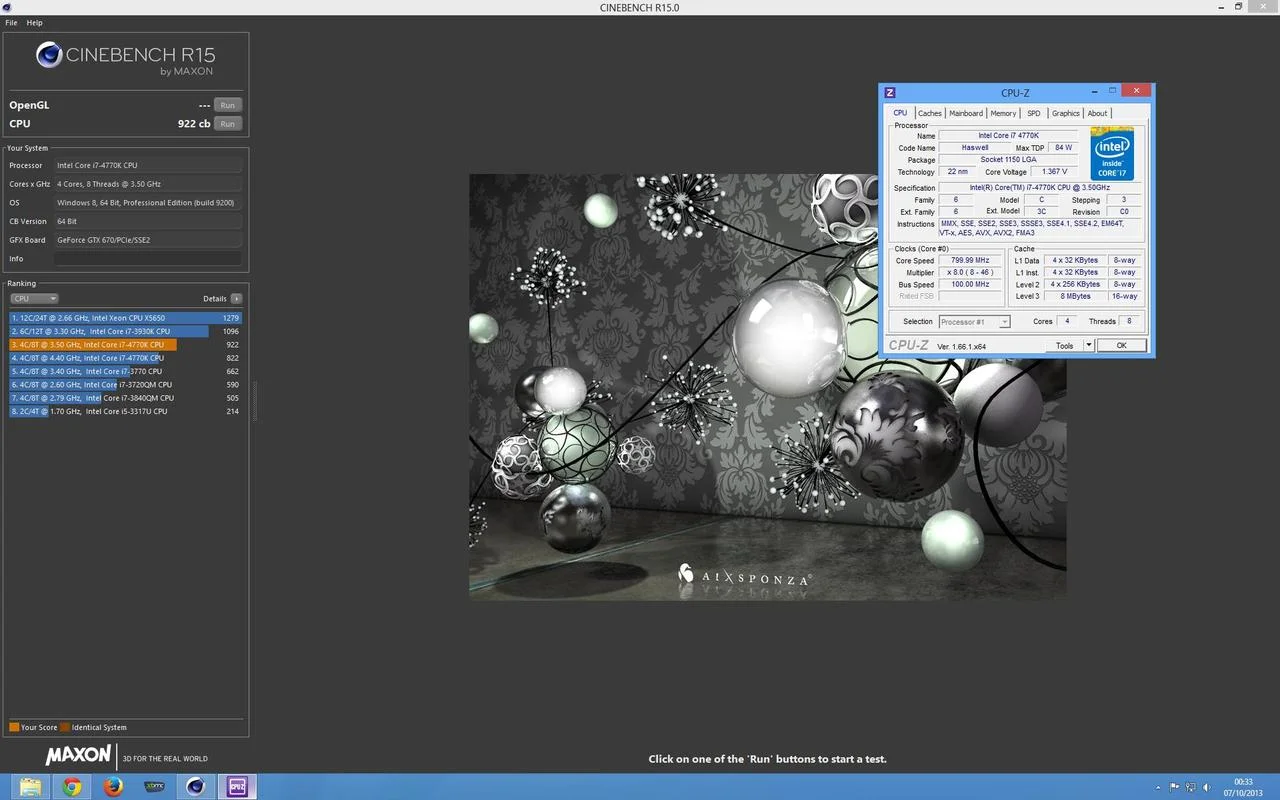Open the Processor #1 selection dropdown
The height and width of the screenshot is (800, 1280).
click(974, 322)
